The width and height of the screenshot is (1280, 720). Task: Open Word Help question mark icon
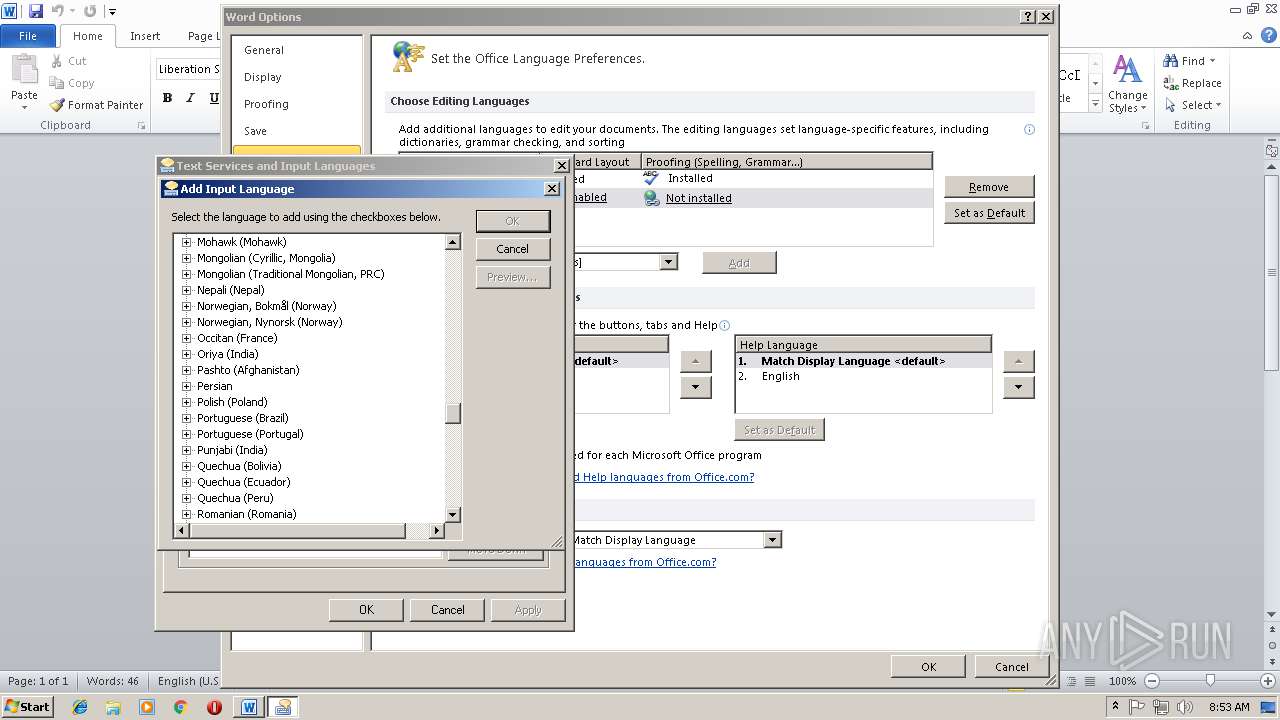[1269, 35]
